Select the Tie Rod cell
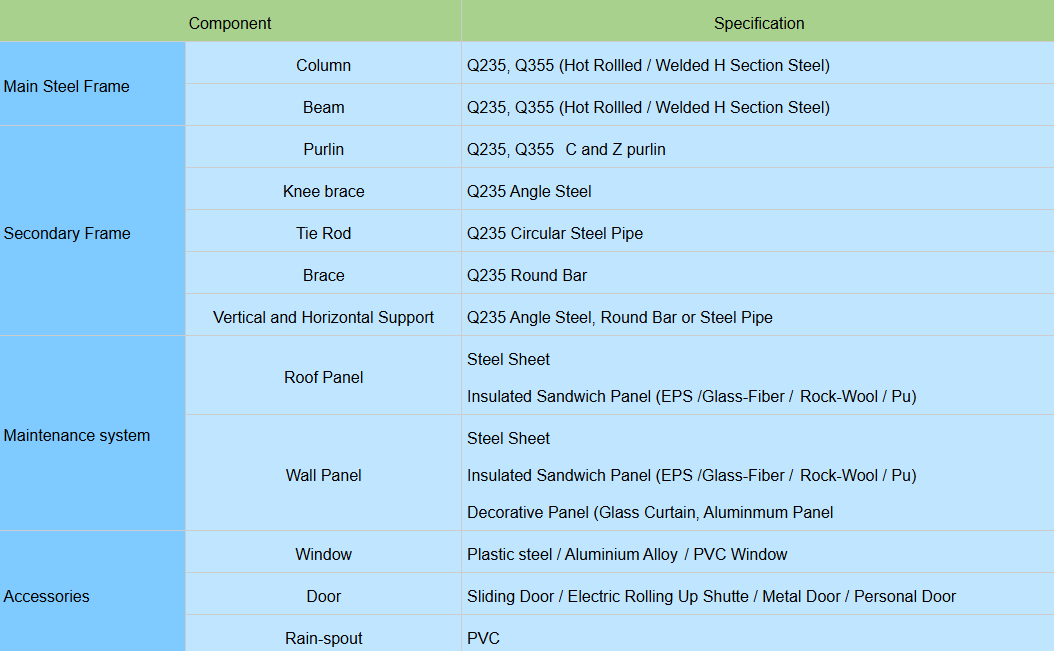The image size is (1054, 651). pos(323,233)
